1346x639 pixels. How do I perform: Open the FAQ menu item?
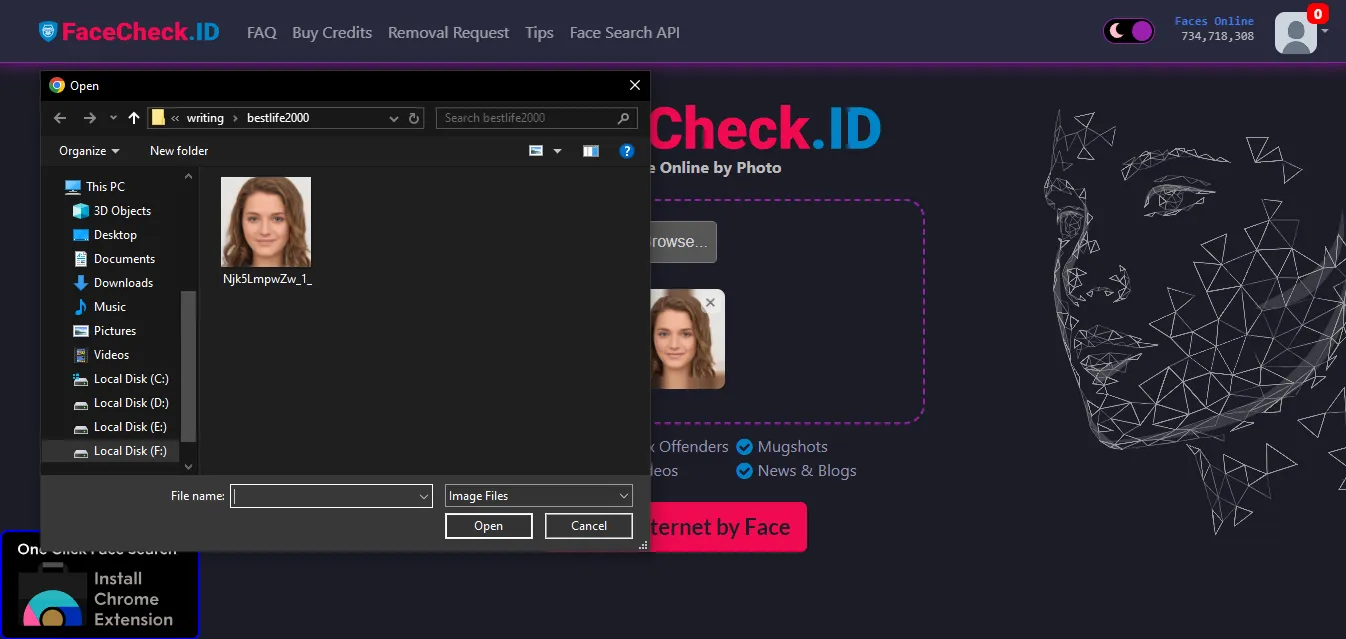pos(261,33)
